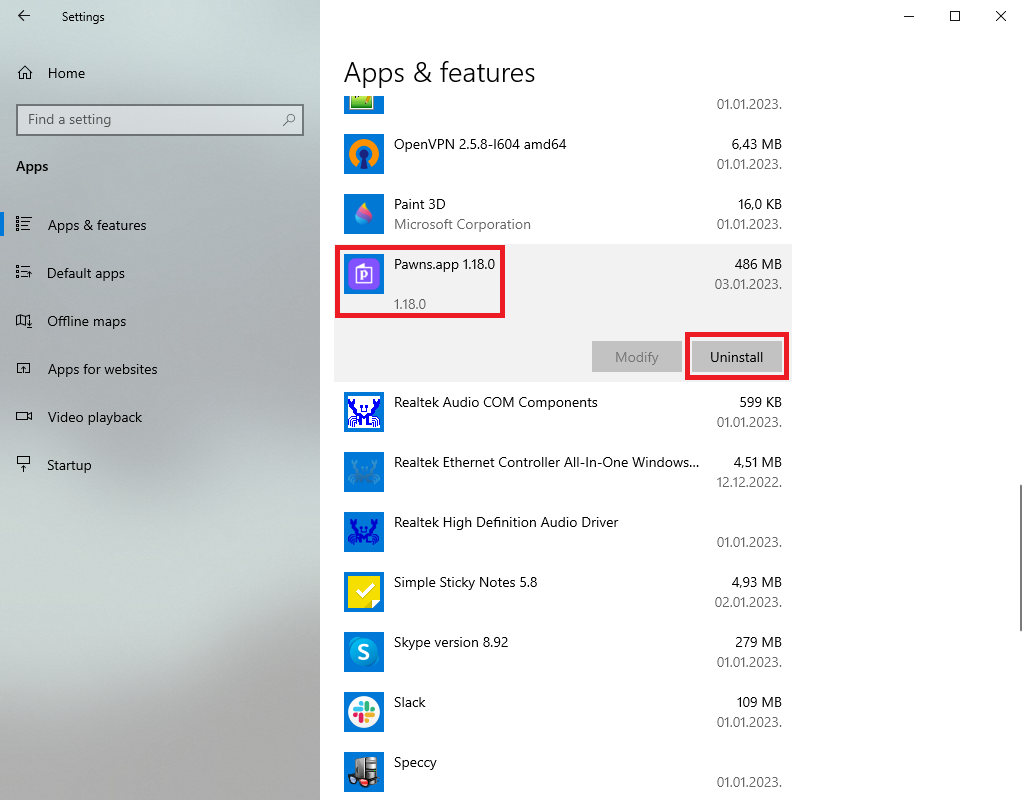The width and height of the screenshot is (1024, 801).
Task: Select the Simple Sticky Notes icon
Action: pos(364,592)
